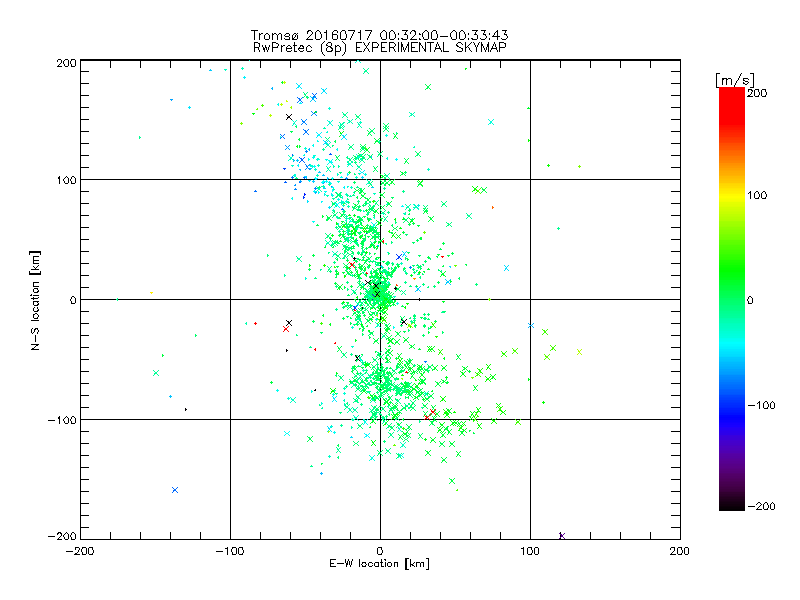
Task: Click the purple X marker on bottom axis
Action: pos(562,536)
